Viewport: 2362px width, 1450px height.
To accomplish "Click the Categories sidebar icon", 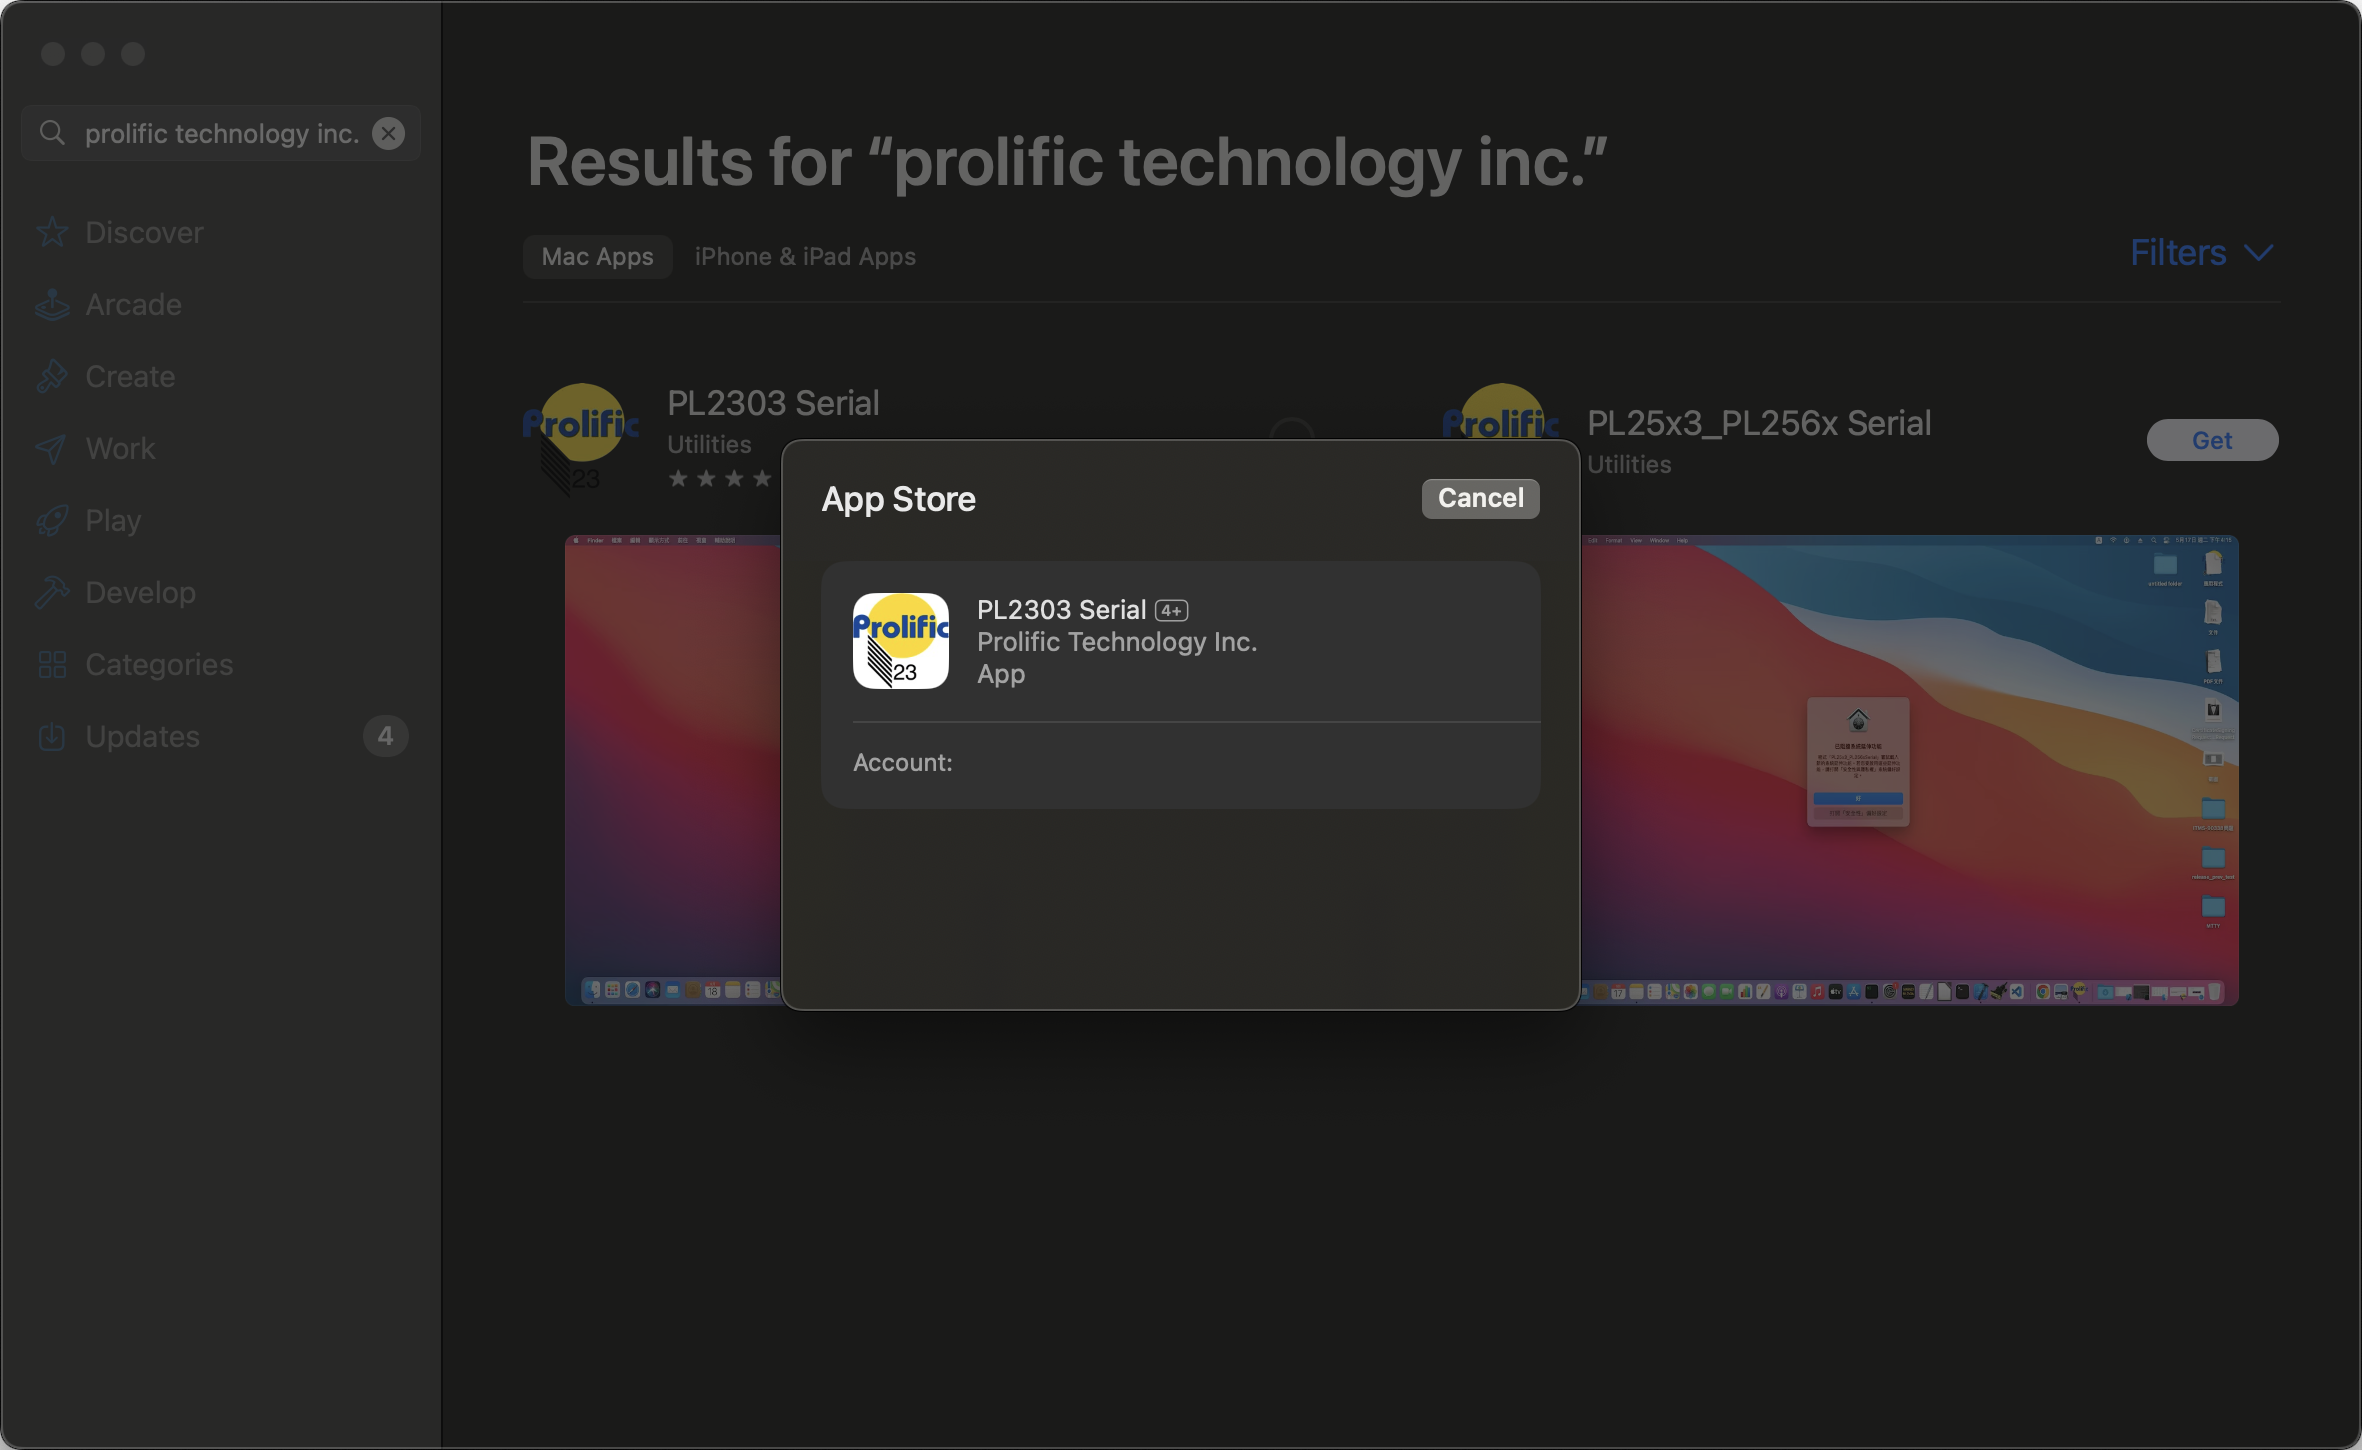I will coord(52,663).
